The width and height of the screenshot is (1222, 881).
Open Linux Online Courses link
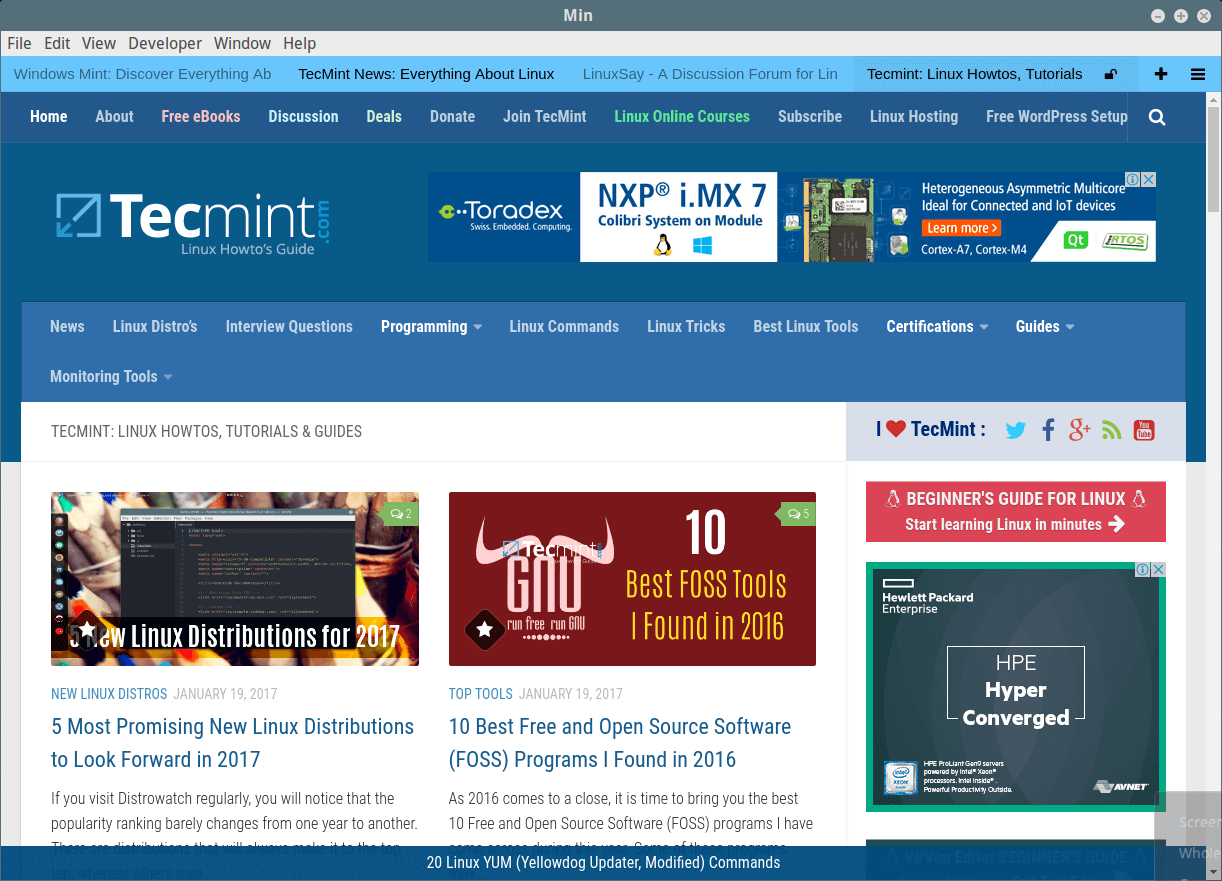pyautogui.click(x=682, y=117)
